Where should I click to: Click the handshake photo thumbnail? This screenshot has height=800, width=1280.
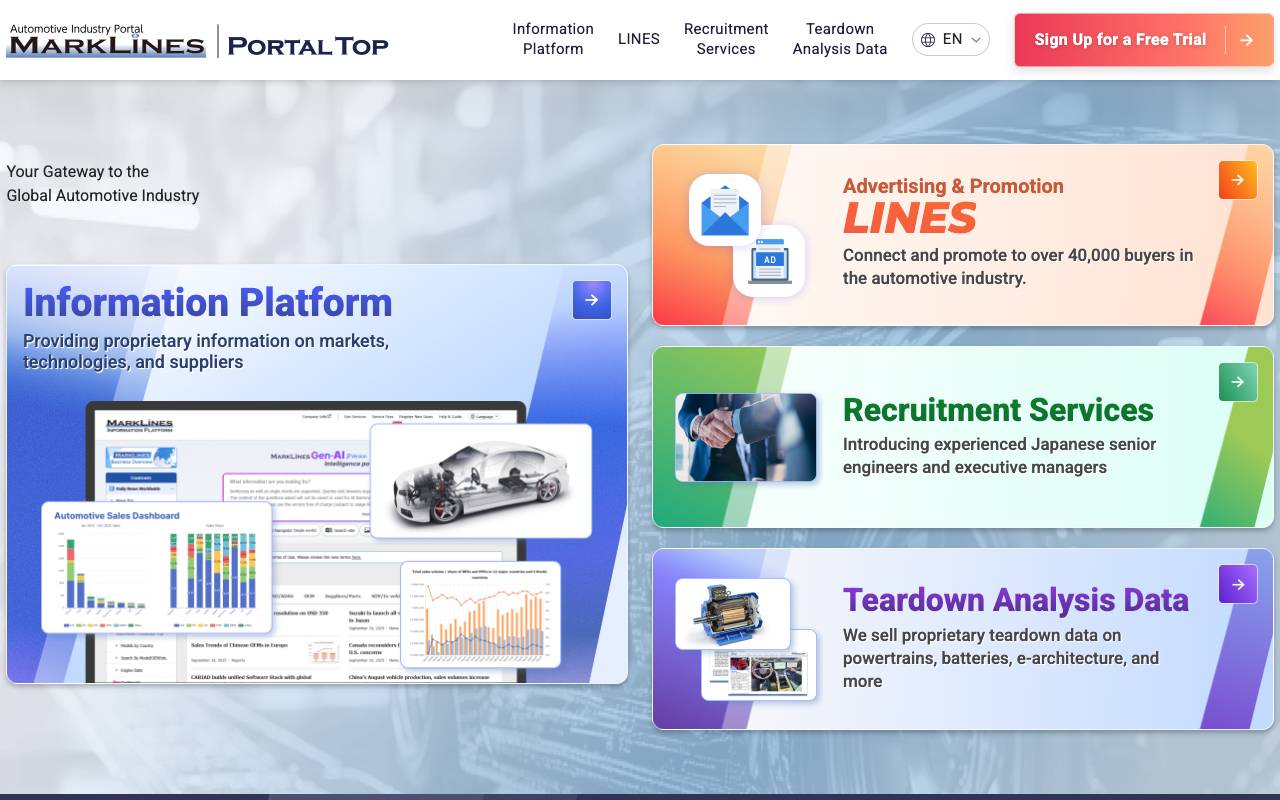coord(746,437)
